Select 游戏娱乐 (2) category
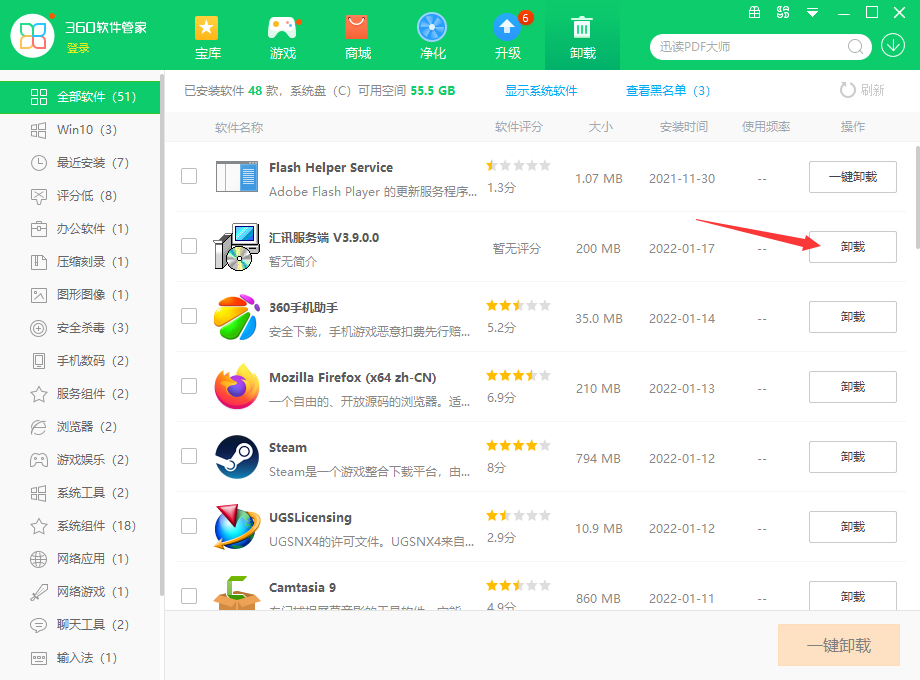Viewport: 920px width, 680px height. [80, 459]
